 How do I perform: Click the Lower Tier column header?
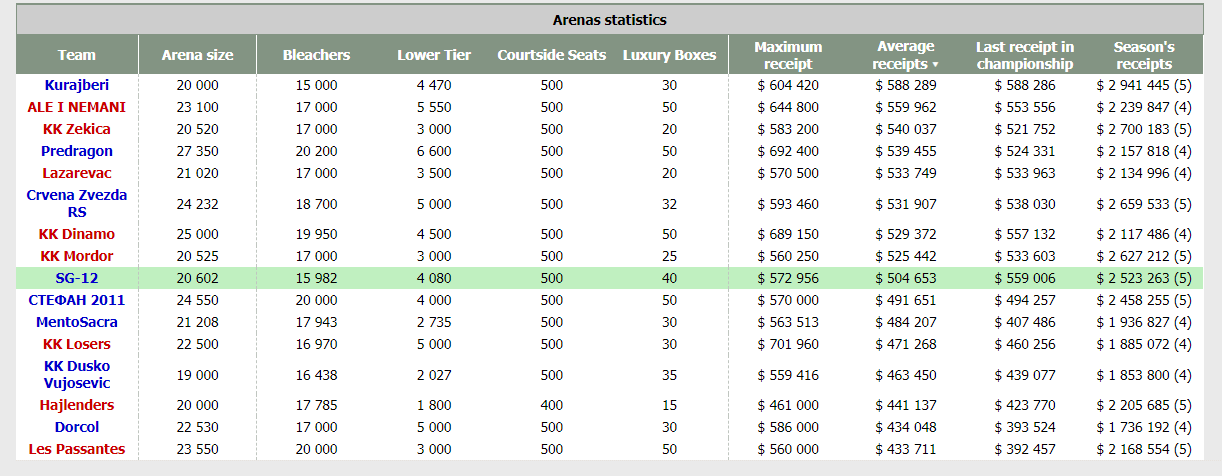(x=434, y=55)
